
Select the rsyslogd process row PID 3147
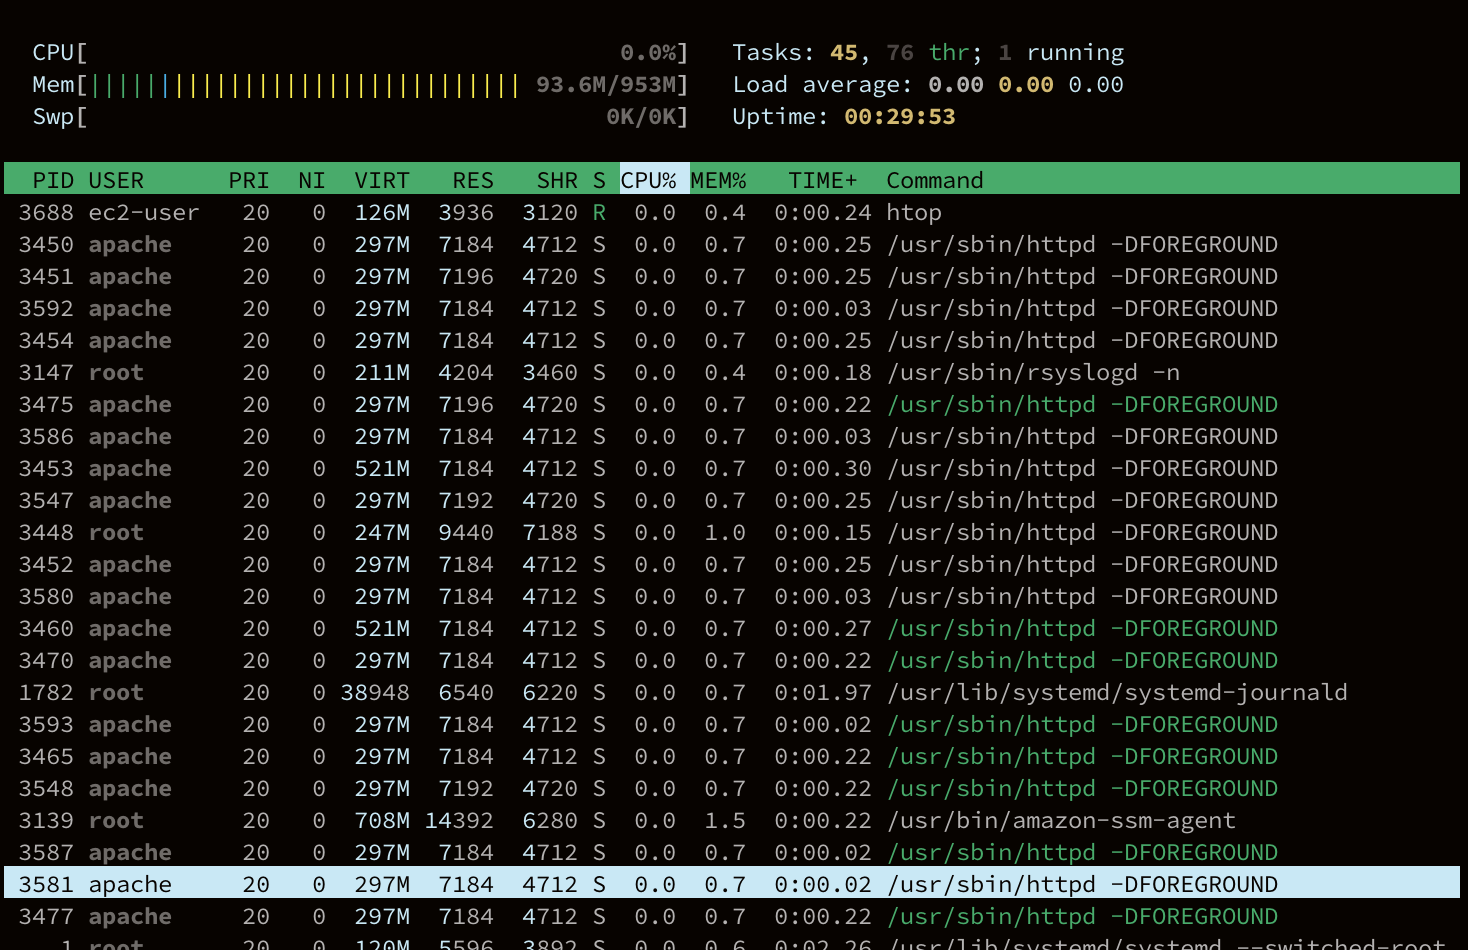[x=732, y=372]
